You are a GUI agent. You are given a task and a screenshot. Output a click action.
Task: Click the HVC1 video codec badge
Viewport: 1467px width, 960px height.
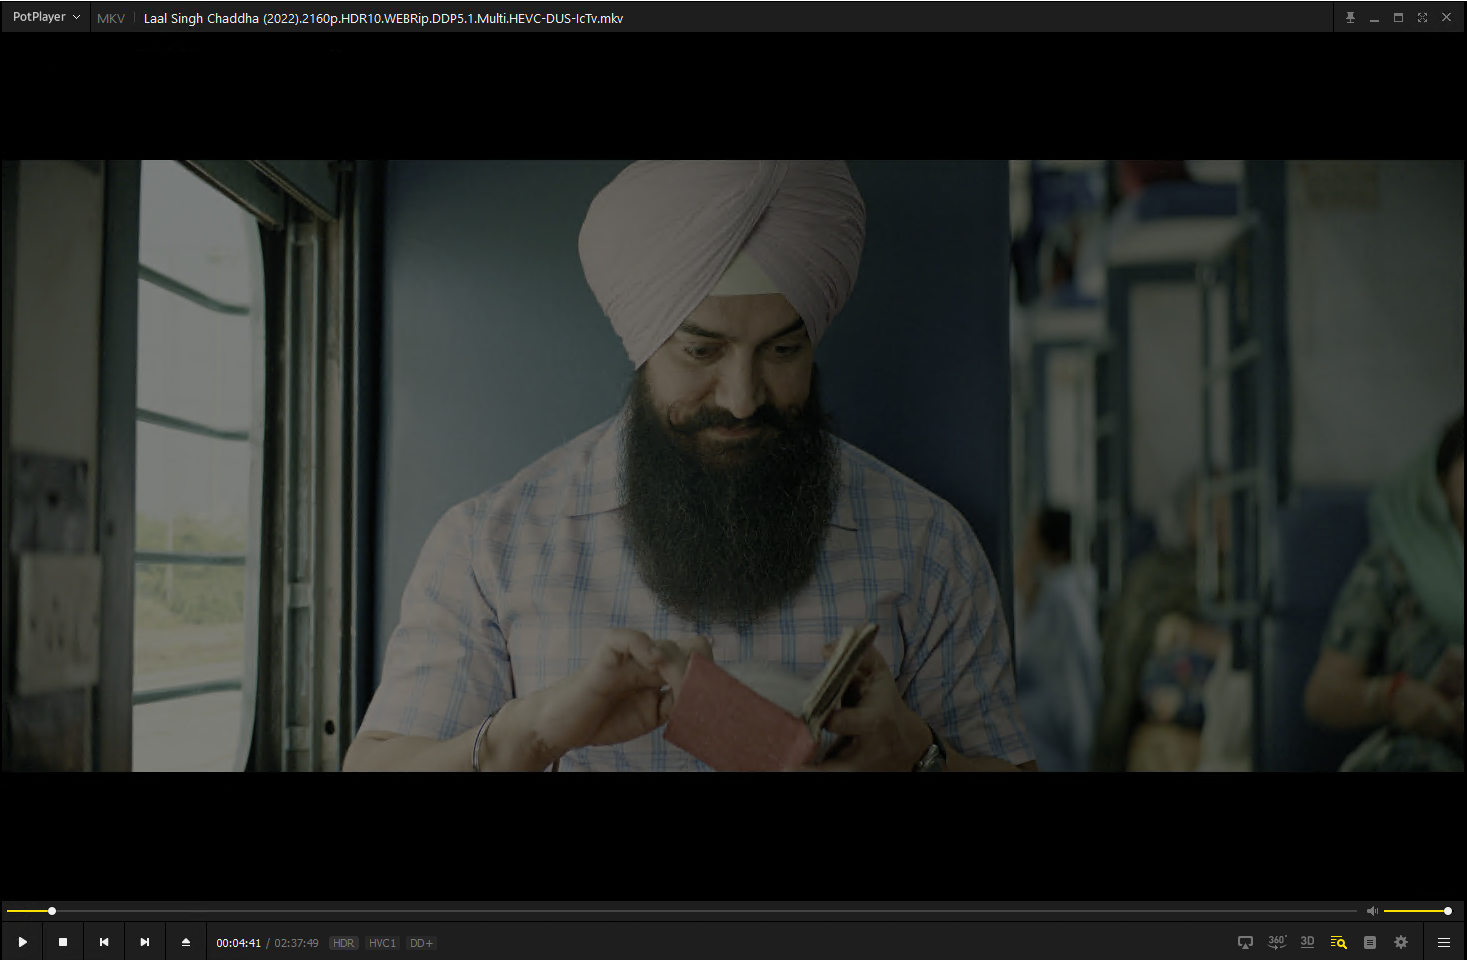[x=382, y=943]
